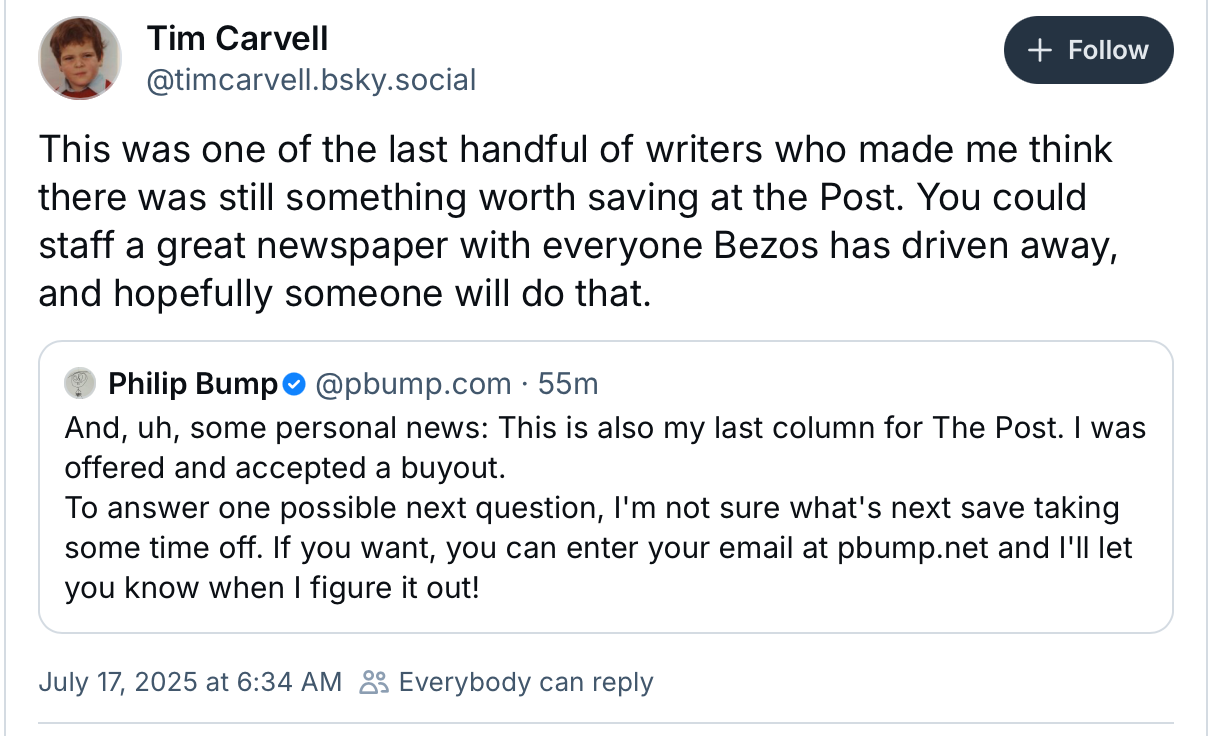
Task: Click "you know when I figure it out!" line
Action: (x=272, y=589)
